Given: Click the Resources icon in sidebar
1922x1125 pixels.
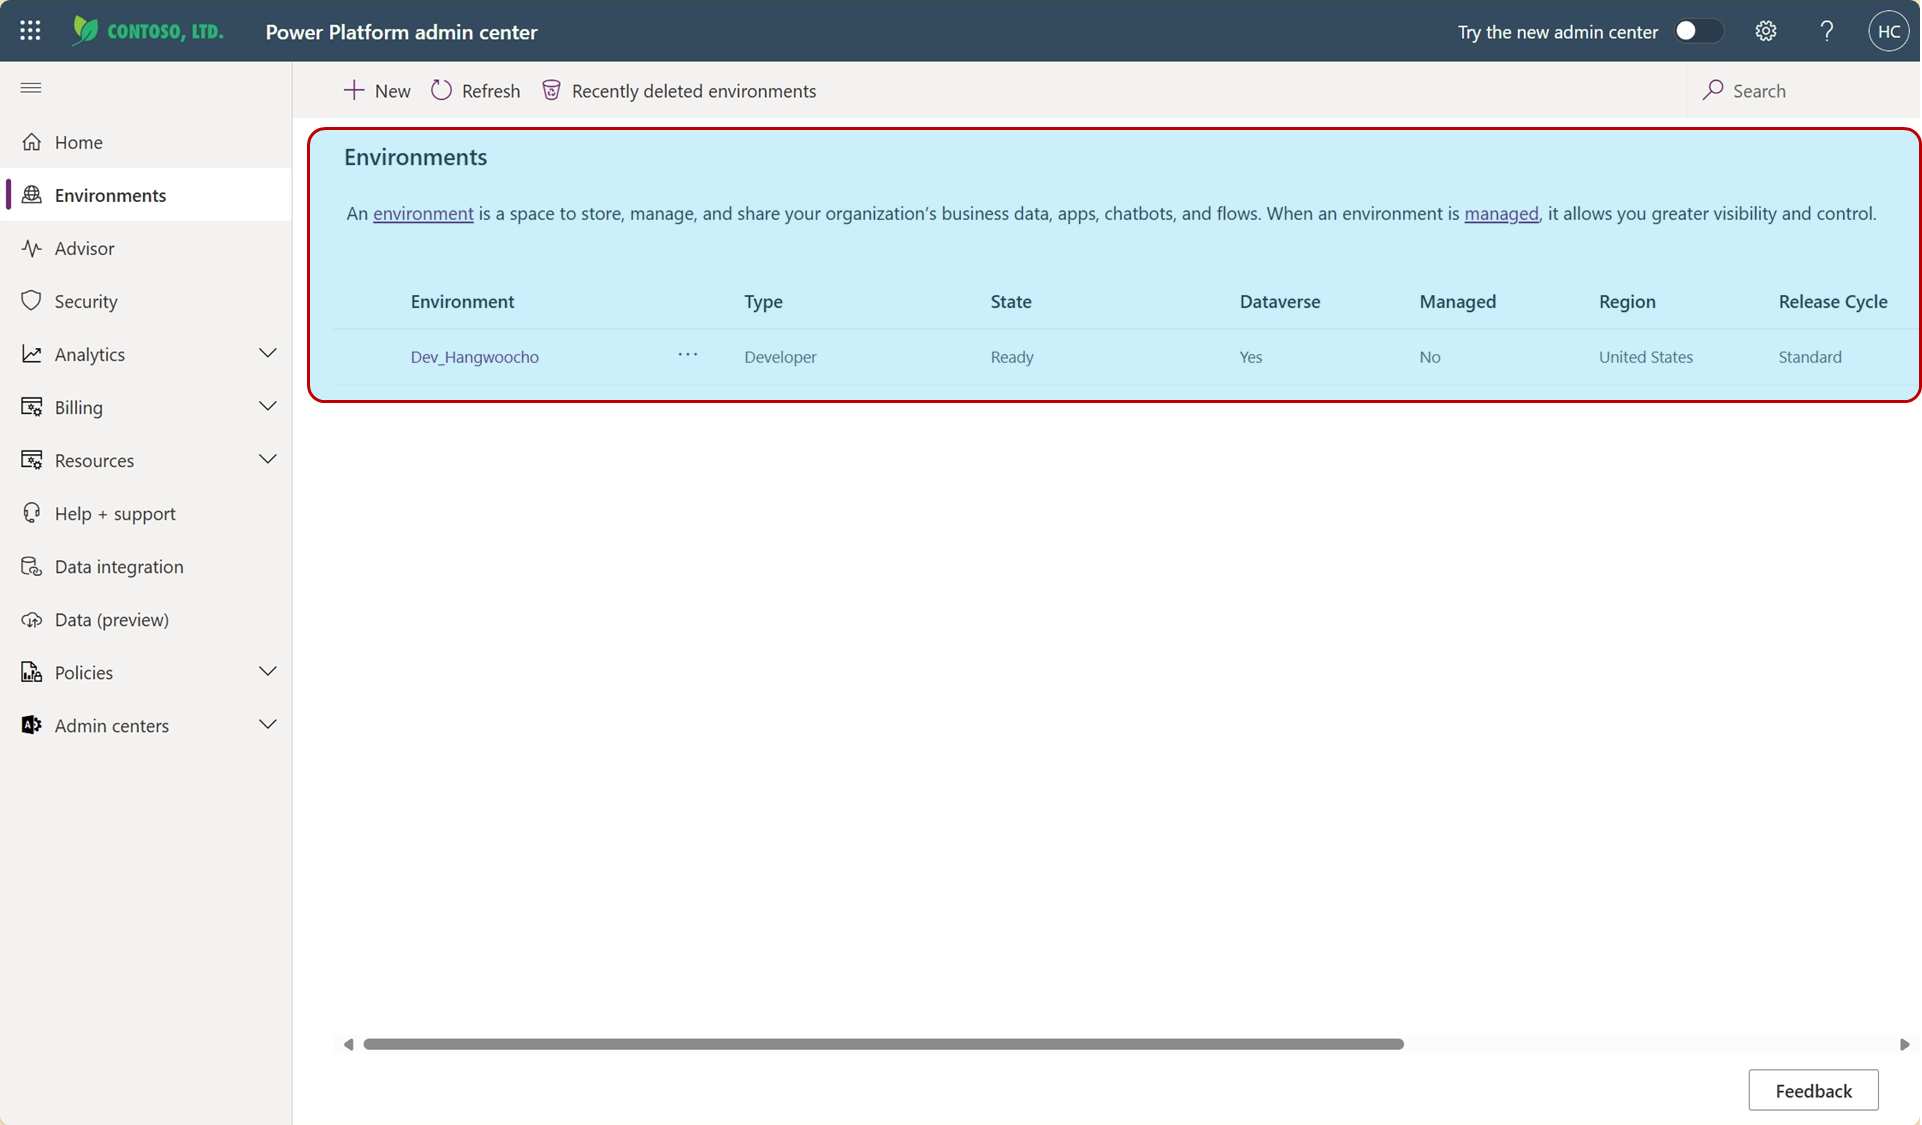Looking at the screenshot, I should [x=32, y=460].
